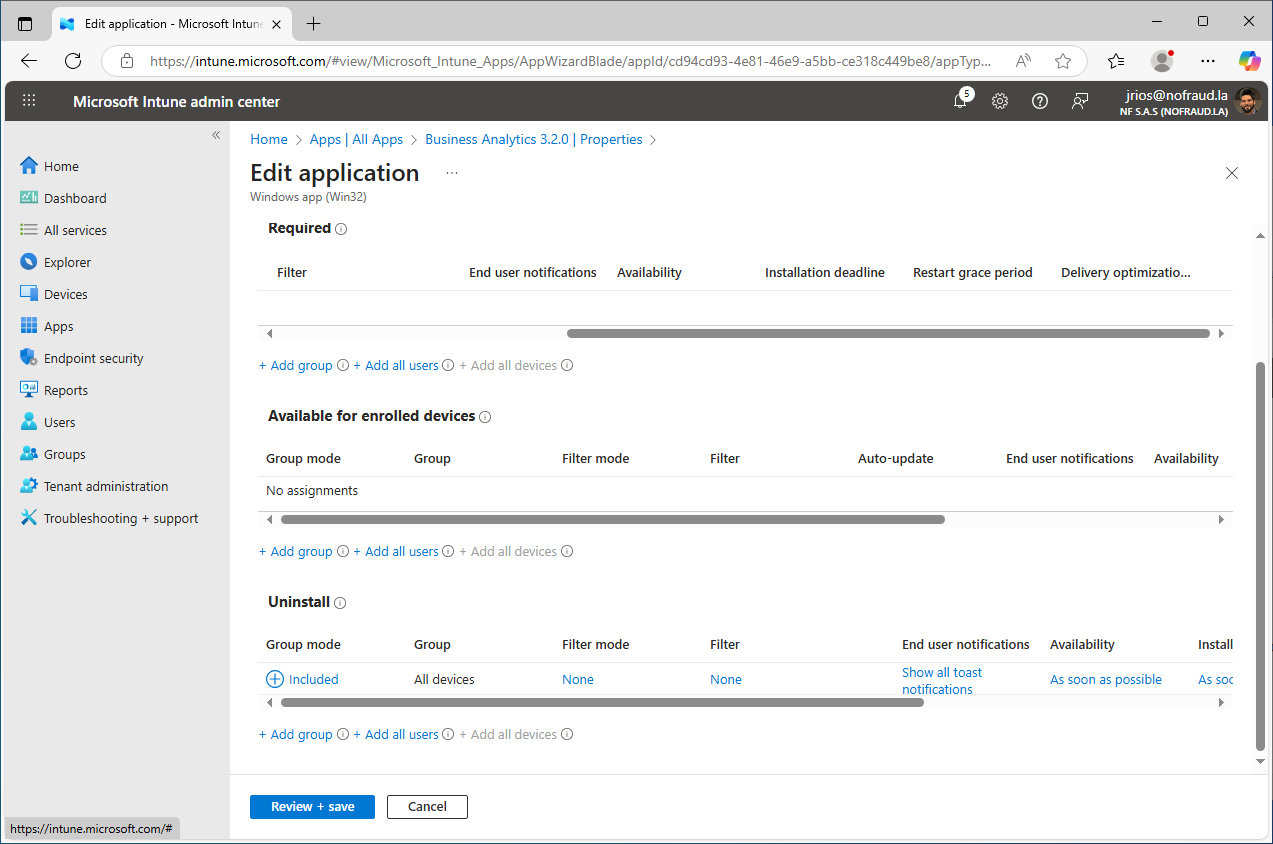Screen dimensions: 1273x844
Task: Click the Restart grace period column header
Action: coord(973,272)
